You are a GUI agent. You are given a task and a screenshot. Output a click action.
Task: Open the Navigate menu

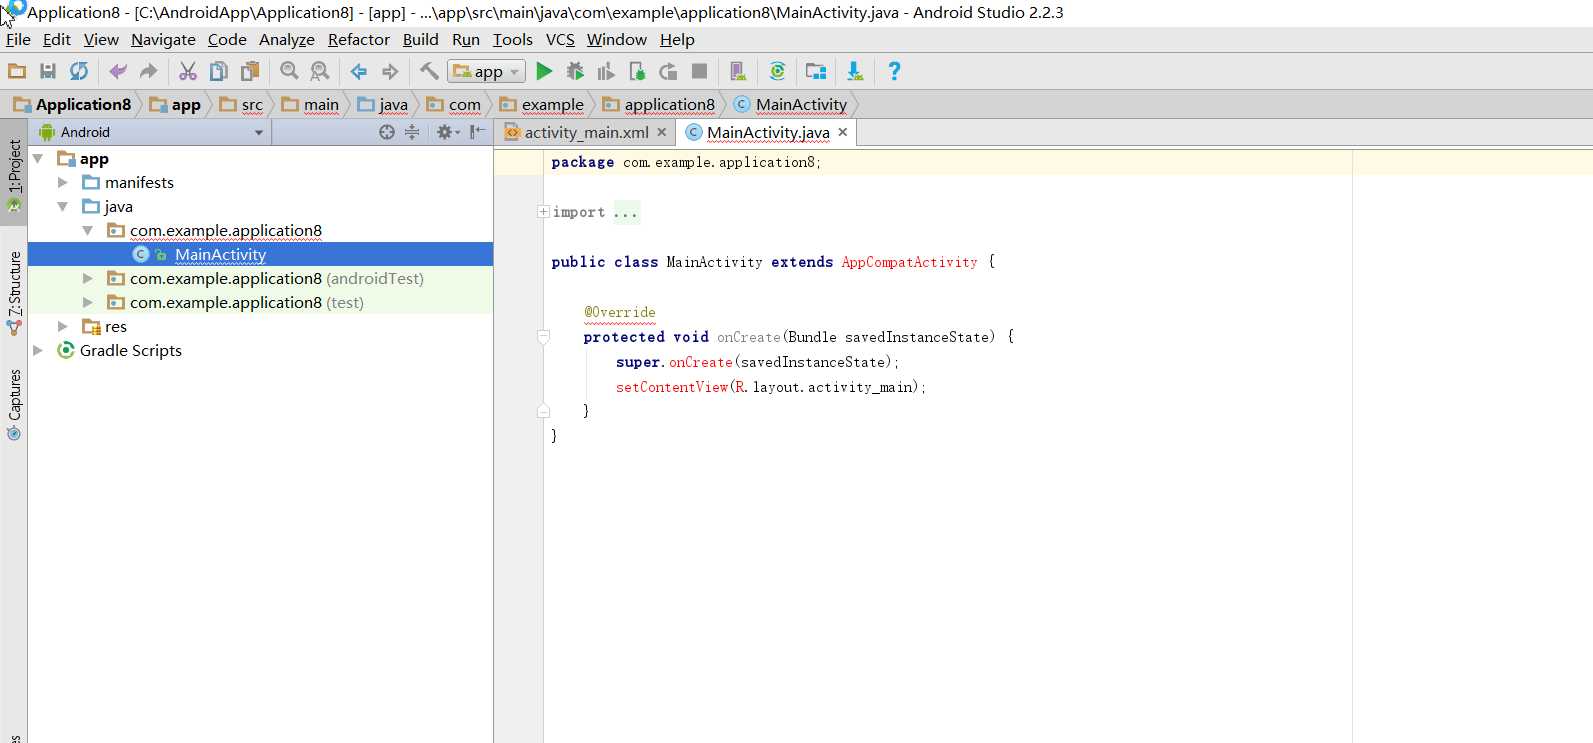[x=163, y=40]
